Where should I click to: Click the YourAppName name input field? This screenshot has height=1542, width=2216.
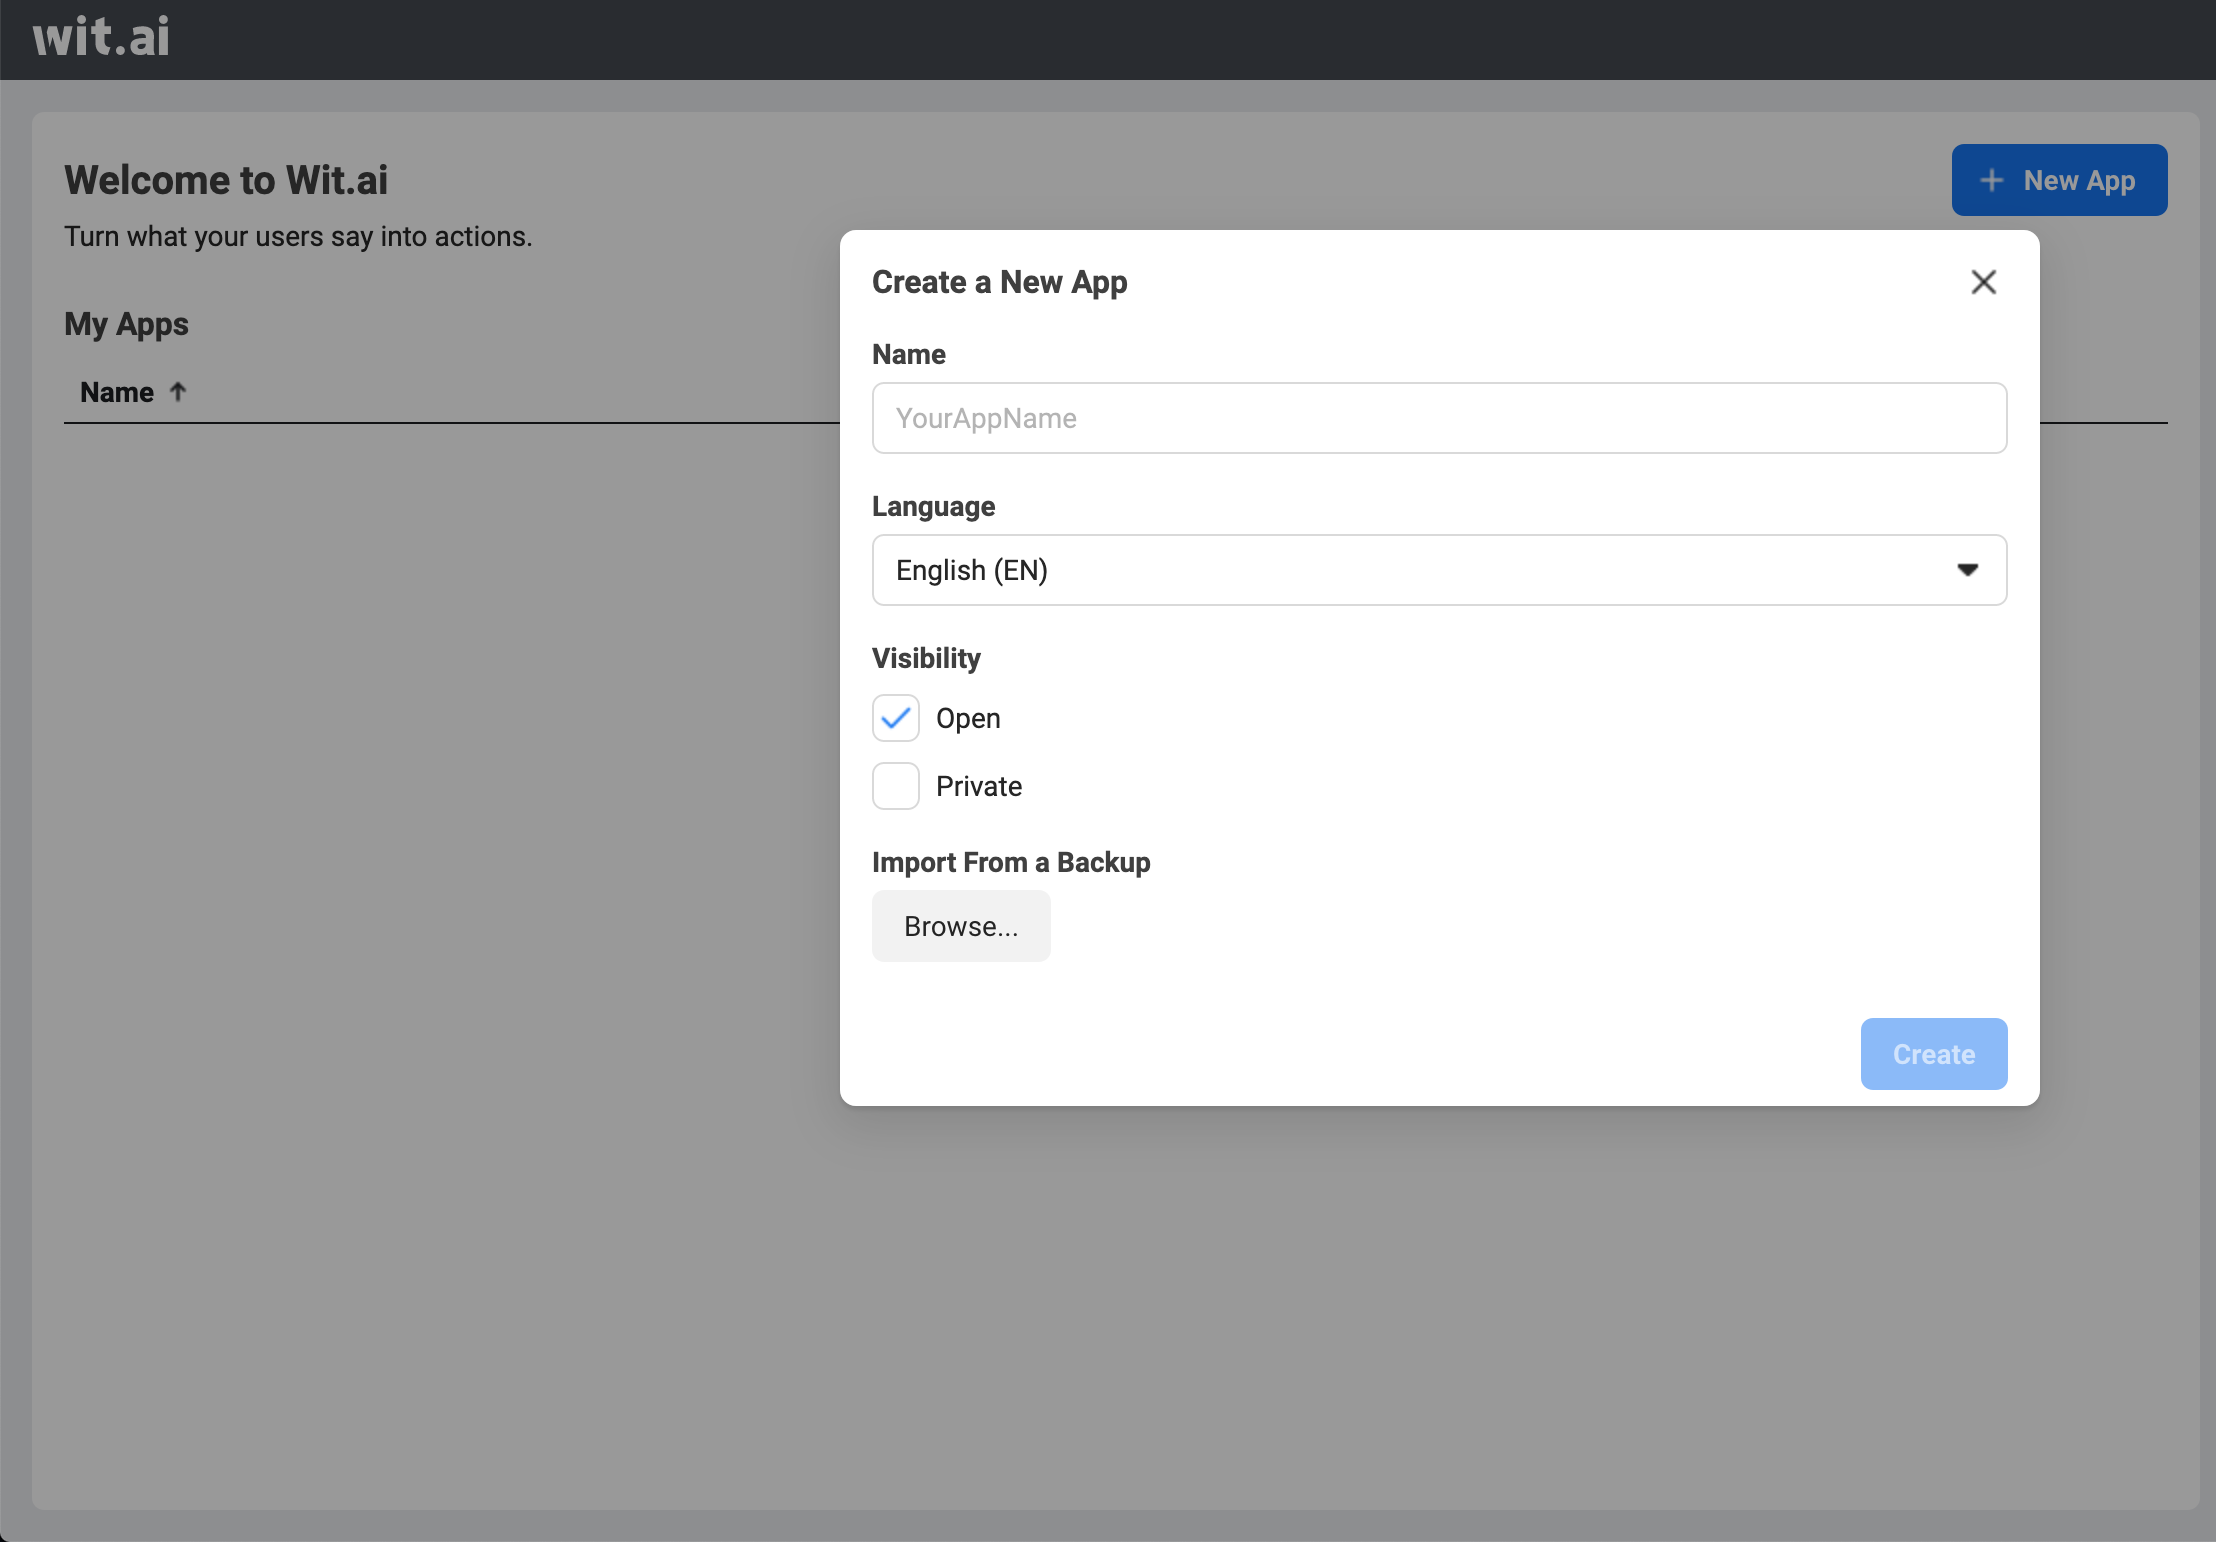click(x=1439, y=418)
